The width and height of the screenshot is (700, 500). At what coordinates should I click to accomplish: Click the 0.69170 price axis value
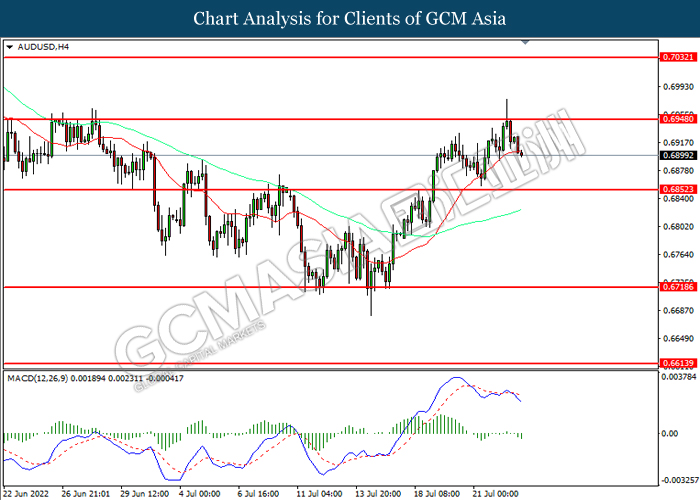[x=679, y=143]
